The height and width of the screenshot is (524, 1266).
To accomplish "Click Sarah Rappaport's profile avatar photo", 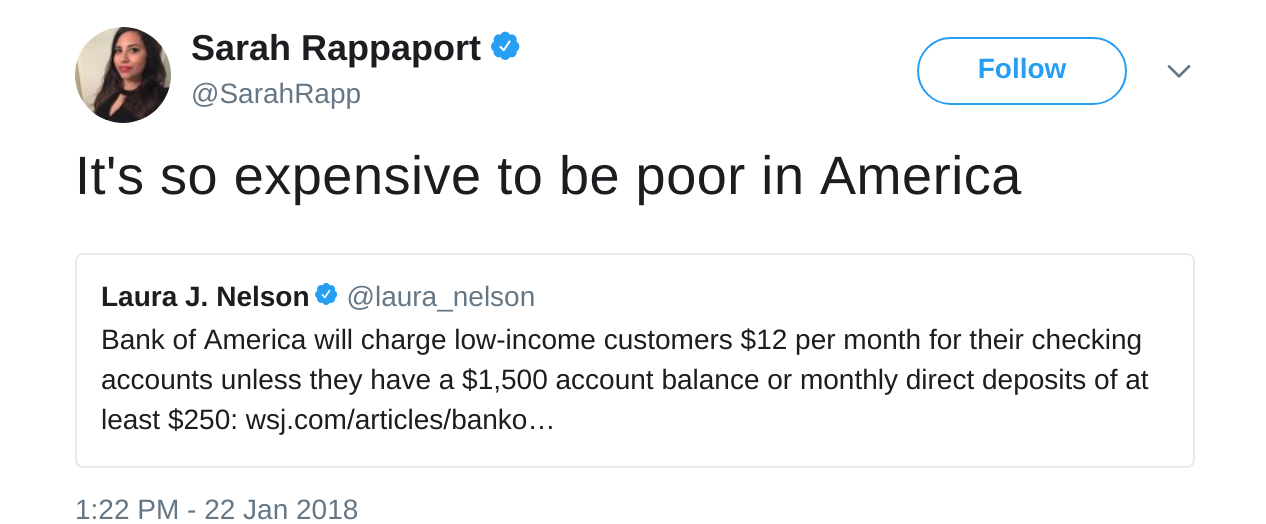I will coord(123,75).
